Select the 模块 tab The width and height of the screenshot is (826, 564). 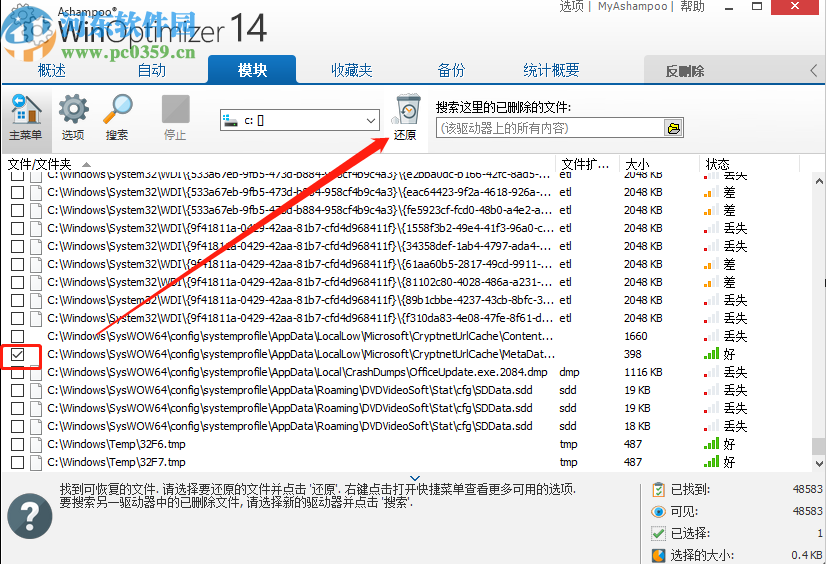(252, 70)
